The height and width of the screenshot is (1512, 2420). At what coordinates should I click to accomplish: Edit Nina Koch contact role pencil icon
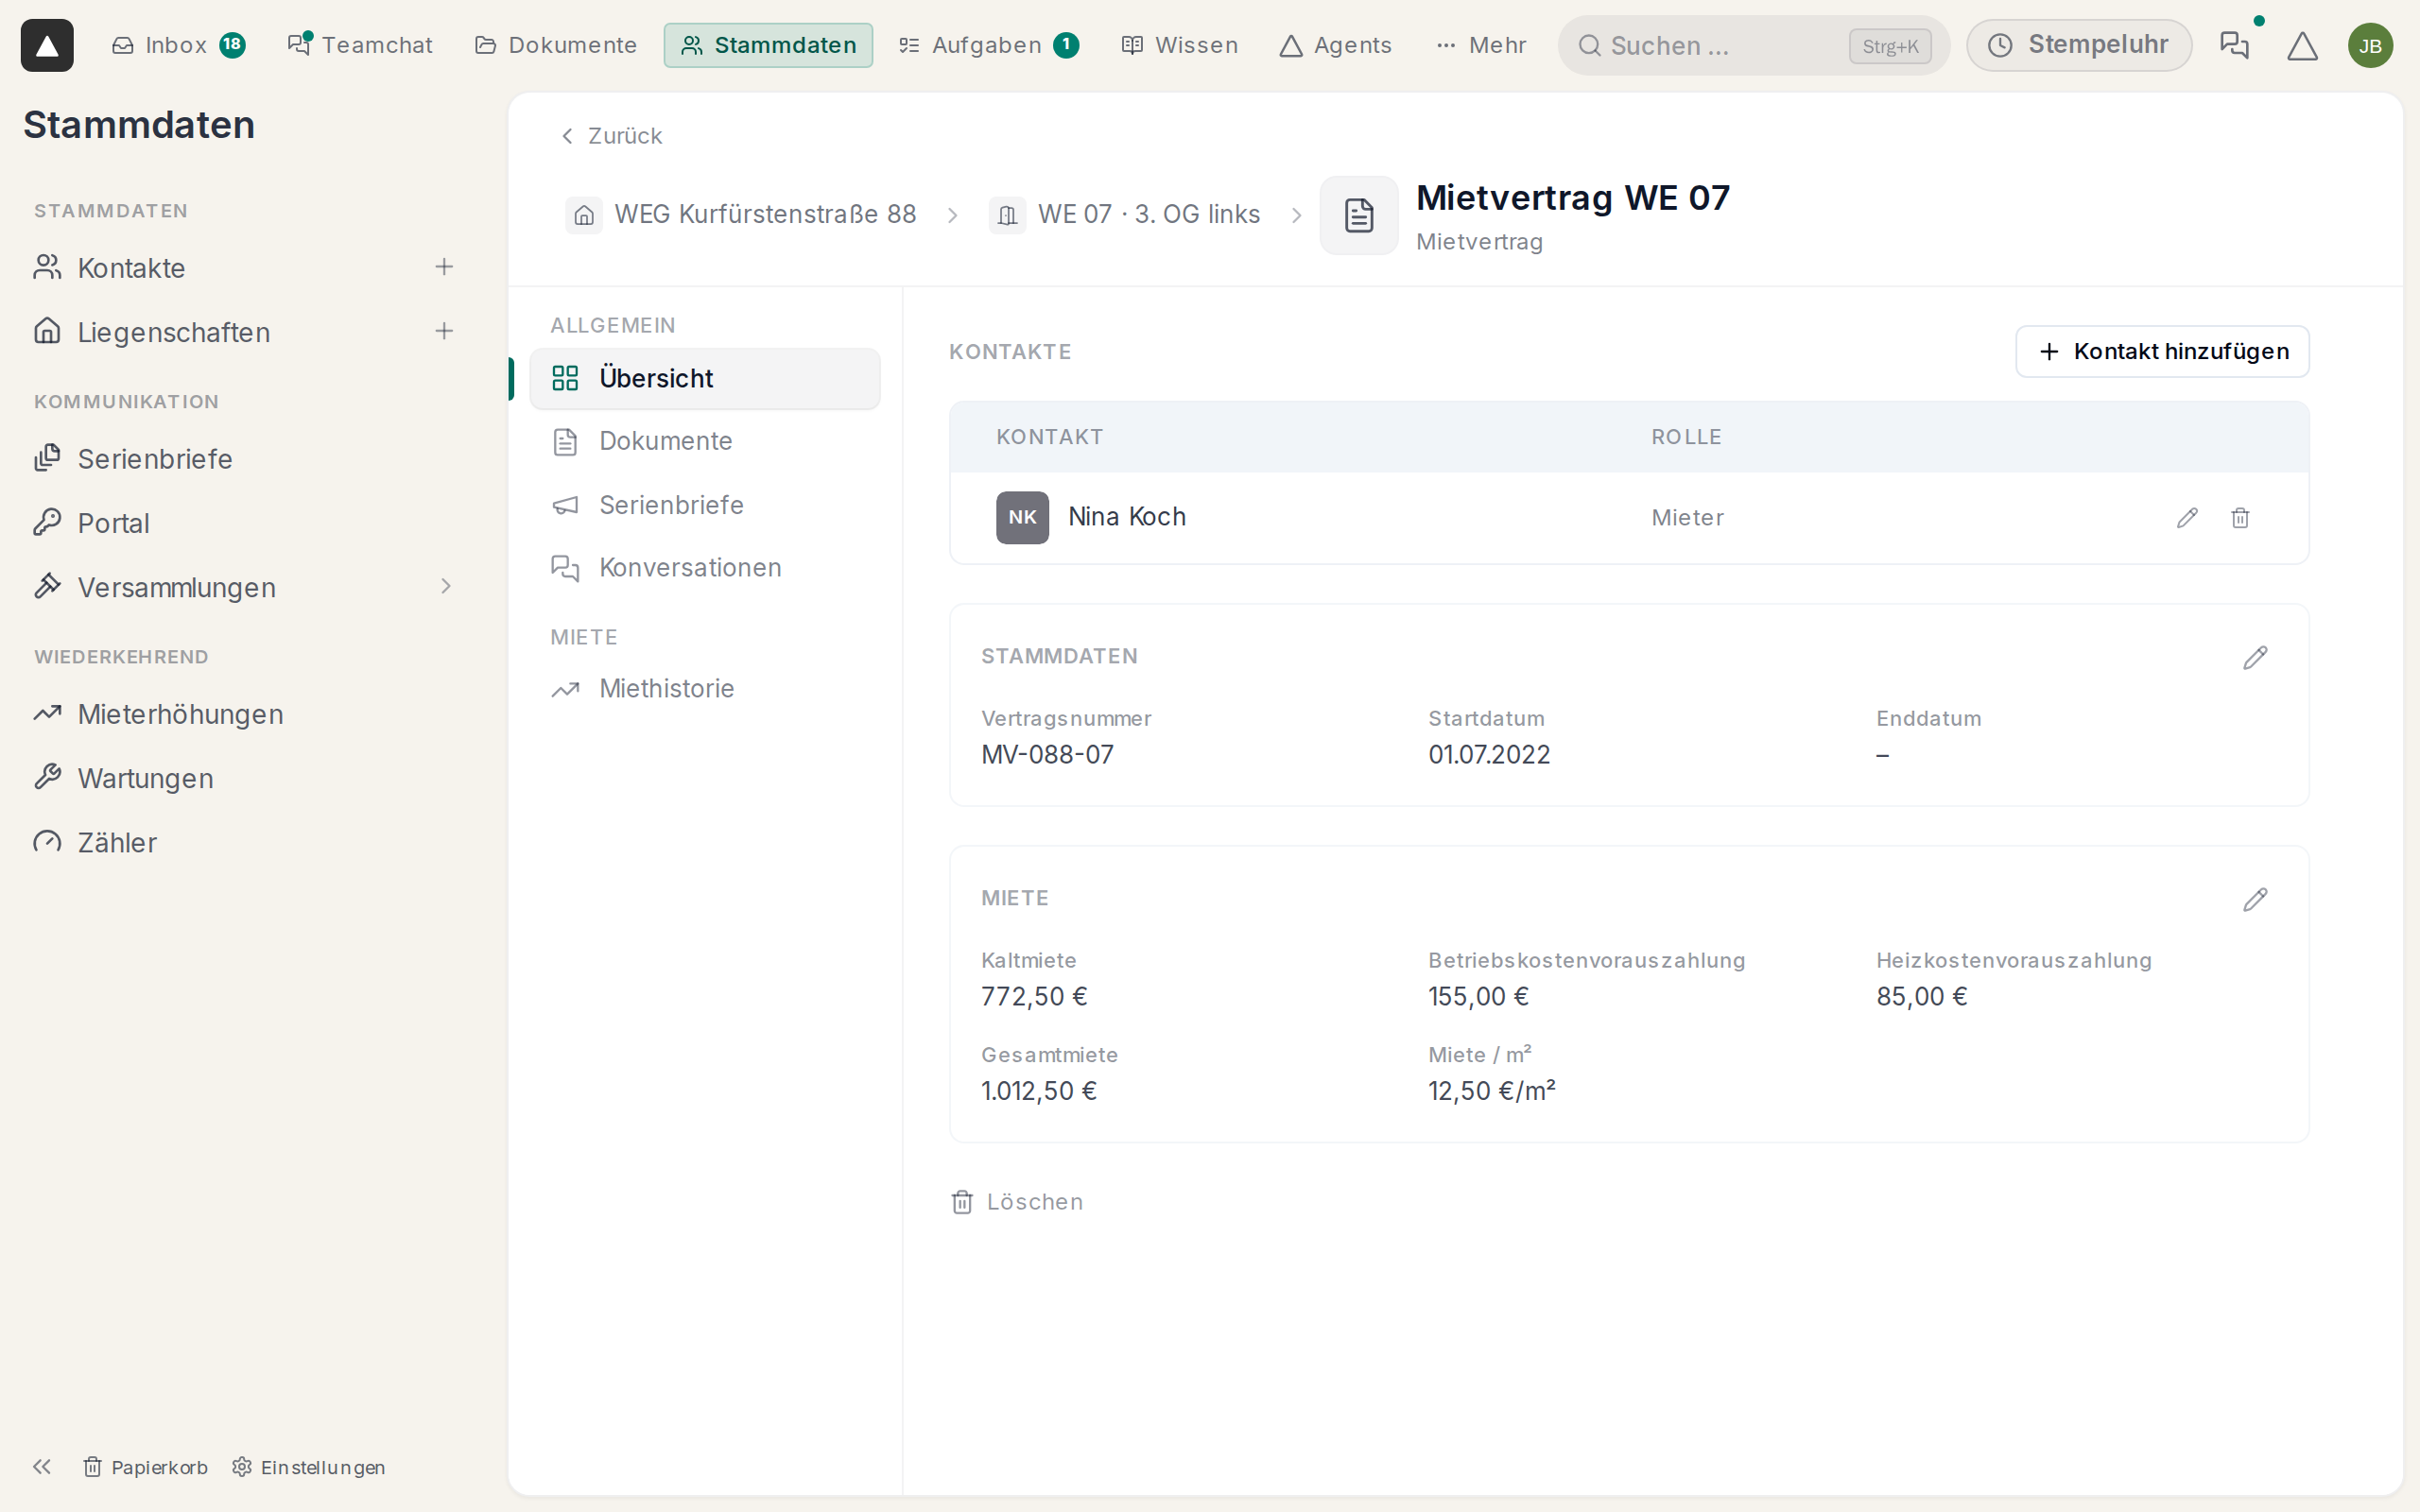point(2187,517)
